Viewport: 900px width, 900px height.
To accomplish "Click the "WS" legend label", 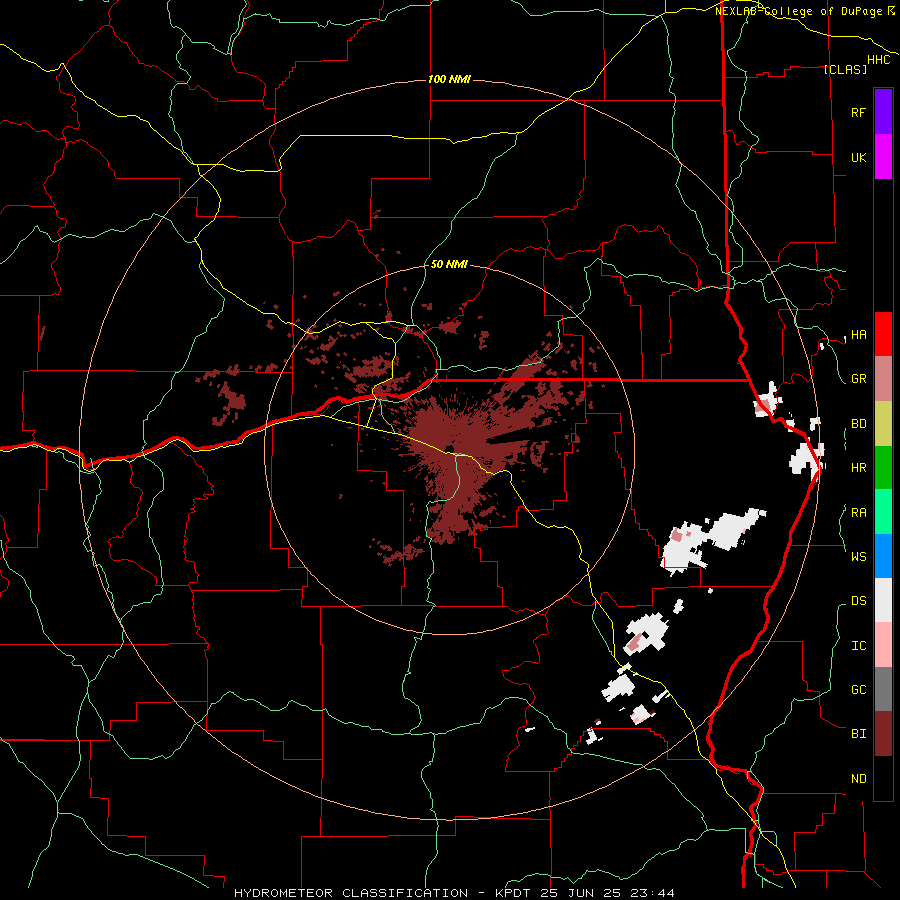I will pyautogui.click(x=858, y=556).
